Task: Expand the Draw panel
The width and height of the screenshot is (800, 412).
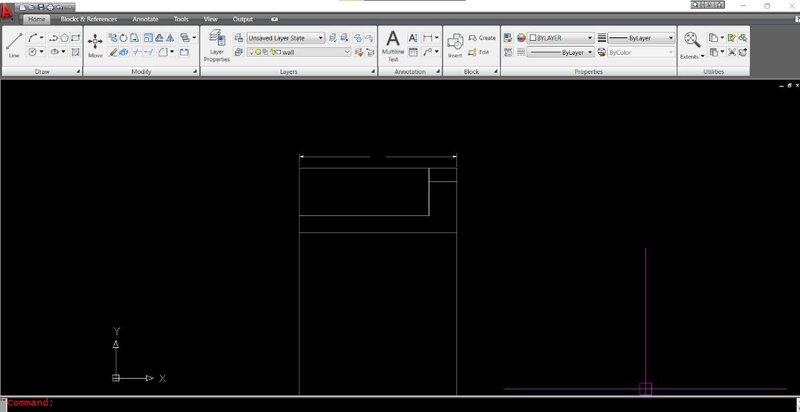Action: click(x=78, y=72)
